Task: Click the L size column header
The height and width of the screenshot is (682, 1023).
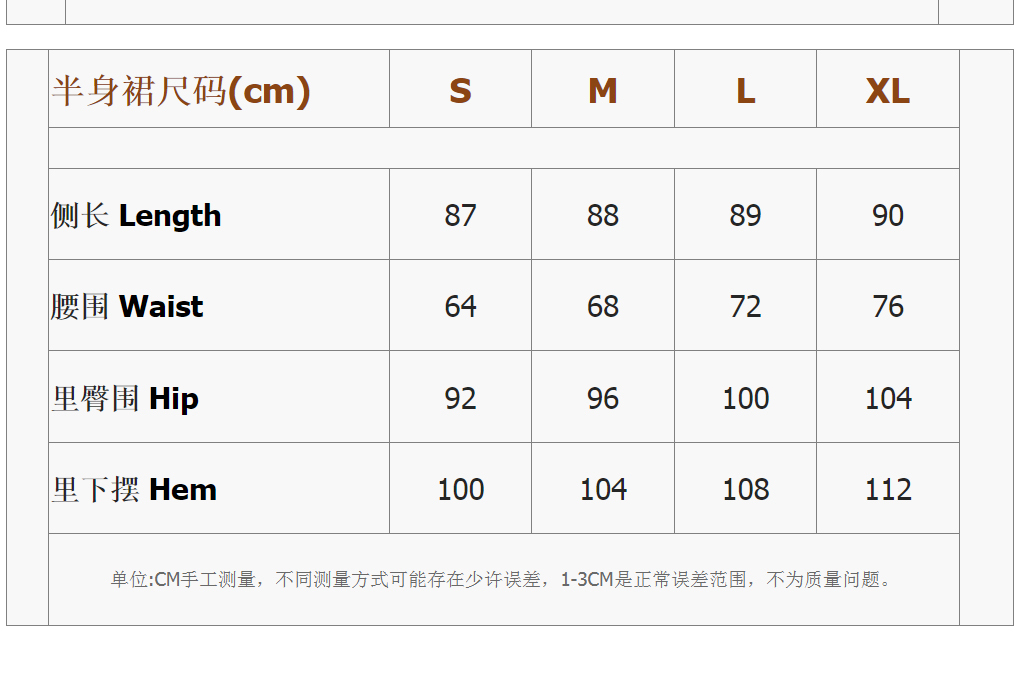Action: (745, 91)
